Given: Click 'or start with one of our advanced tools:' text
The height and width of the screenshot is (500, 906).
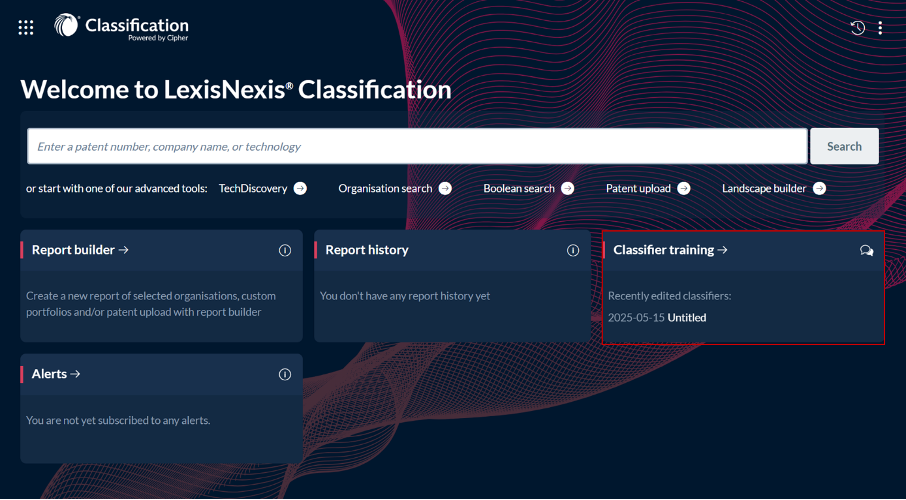Looking at the screenshot, I should coord(117,188).
